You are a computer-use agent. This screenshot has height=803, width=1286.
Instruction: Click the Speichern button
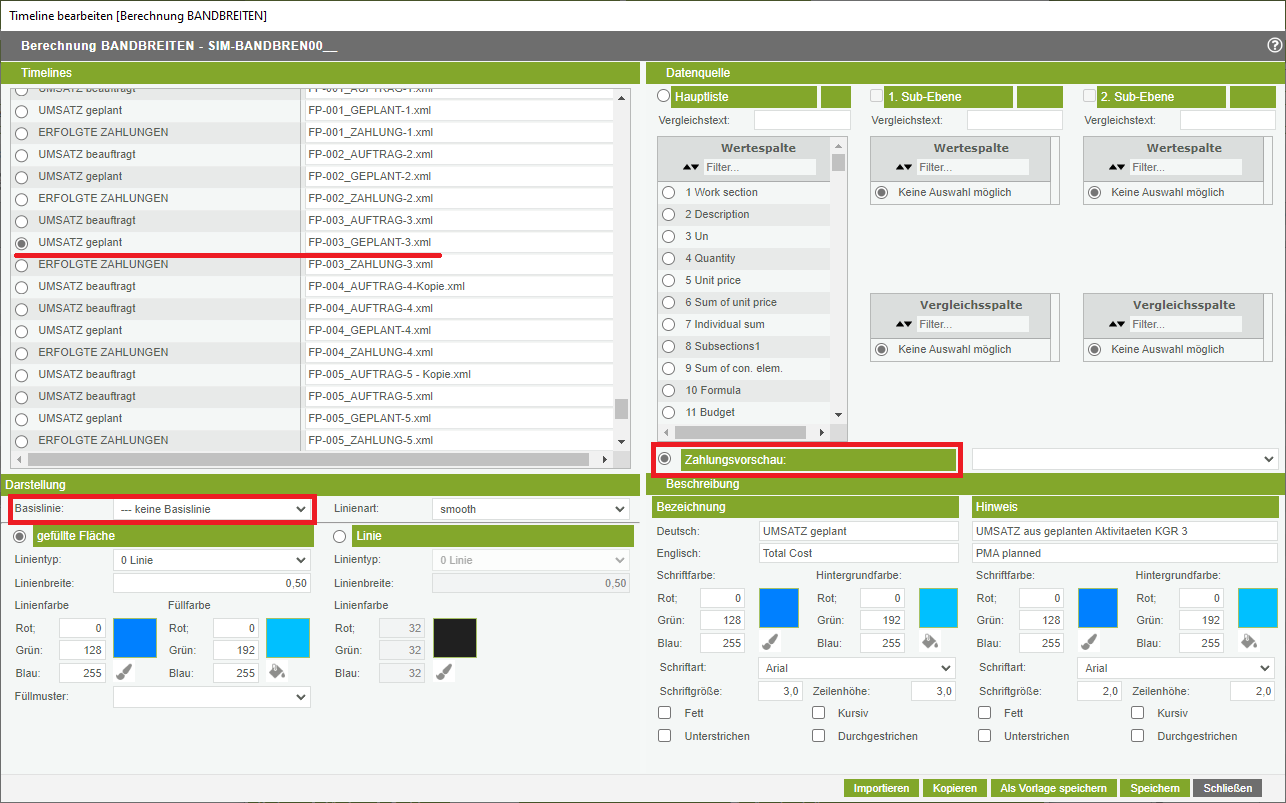tap(1154, 788)
